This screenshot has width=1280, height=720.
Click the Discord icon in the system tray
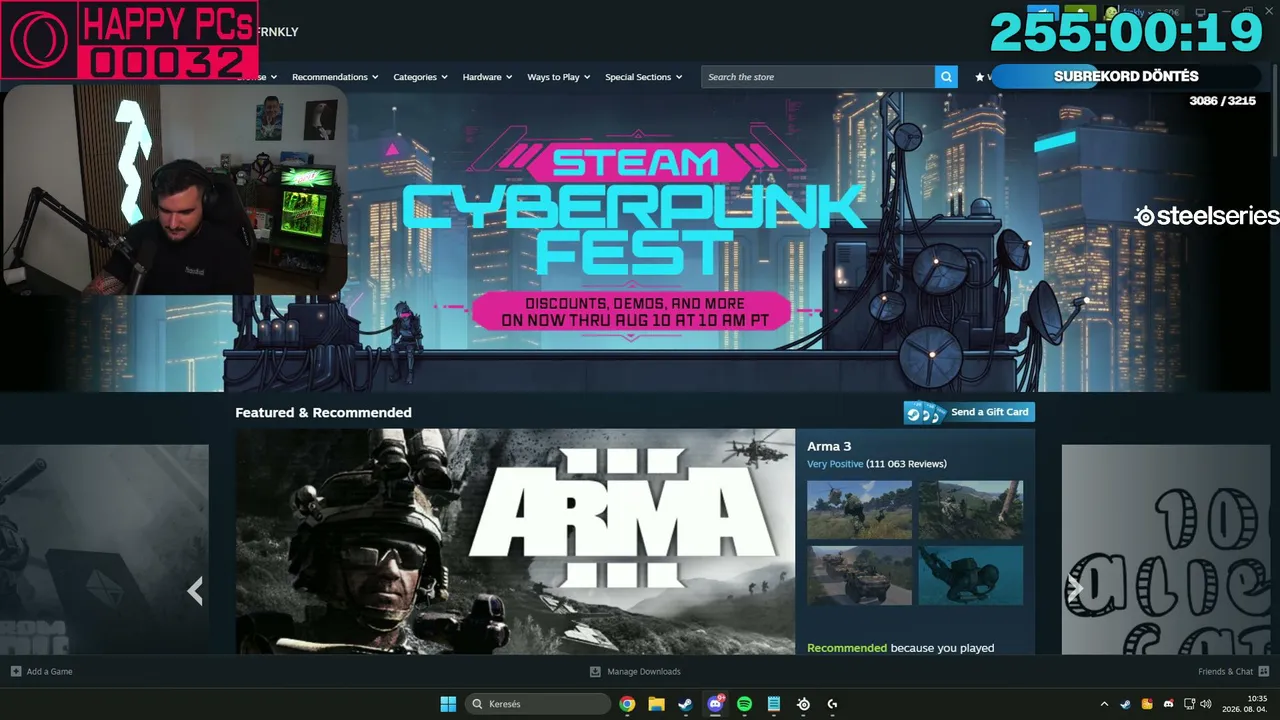(x=1168, y=704)
